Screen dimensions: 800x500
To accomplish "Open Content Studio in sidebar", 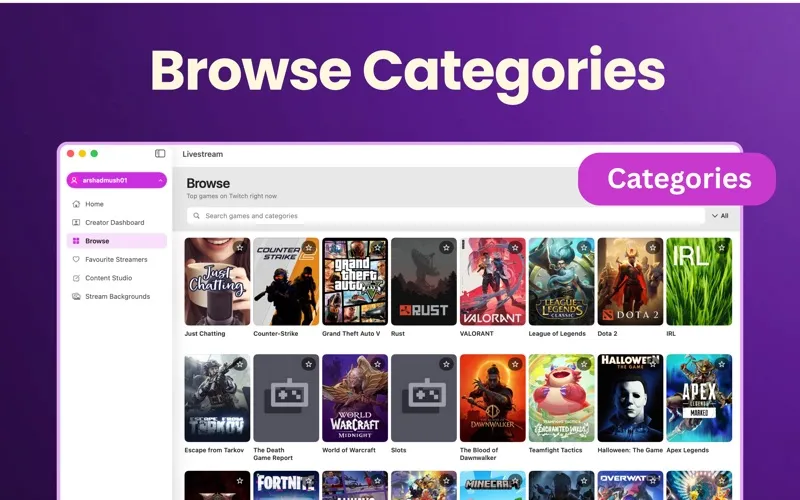I will 116,278.
